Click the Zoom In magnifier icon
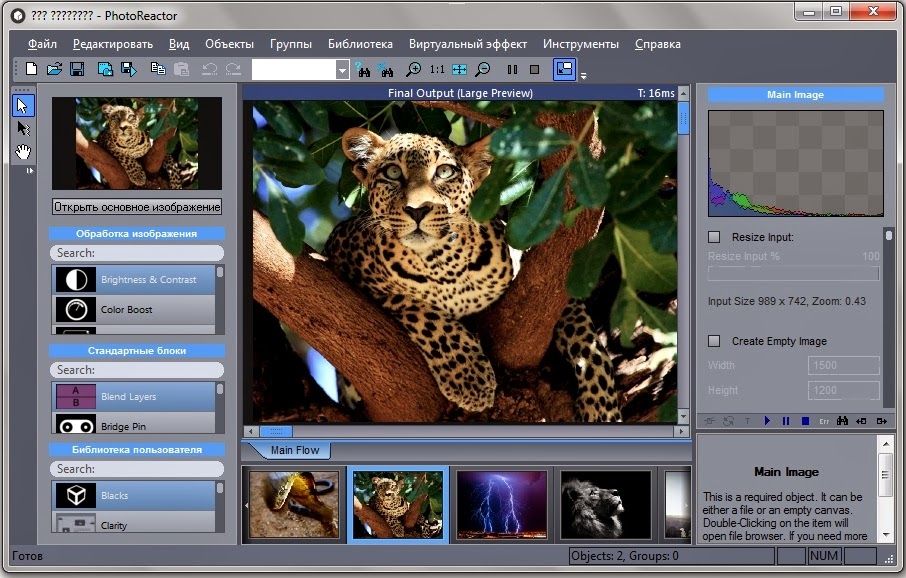Viewport: 906px width, 578px height. [413, 69]
